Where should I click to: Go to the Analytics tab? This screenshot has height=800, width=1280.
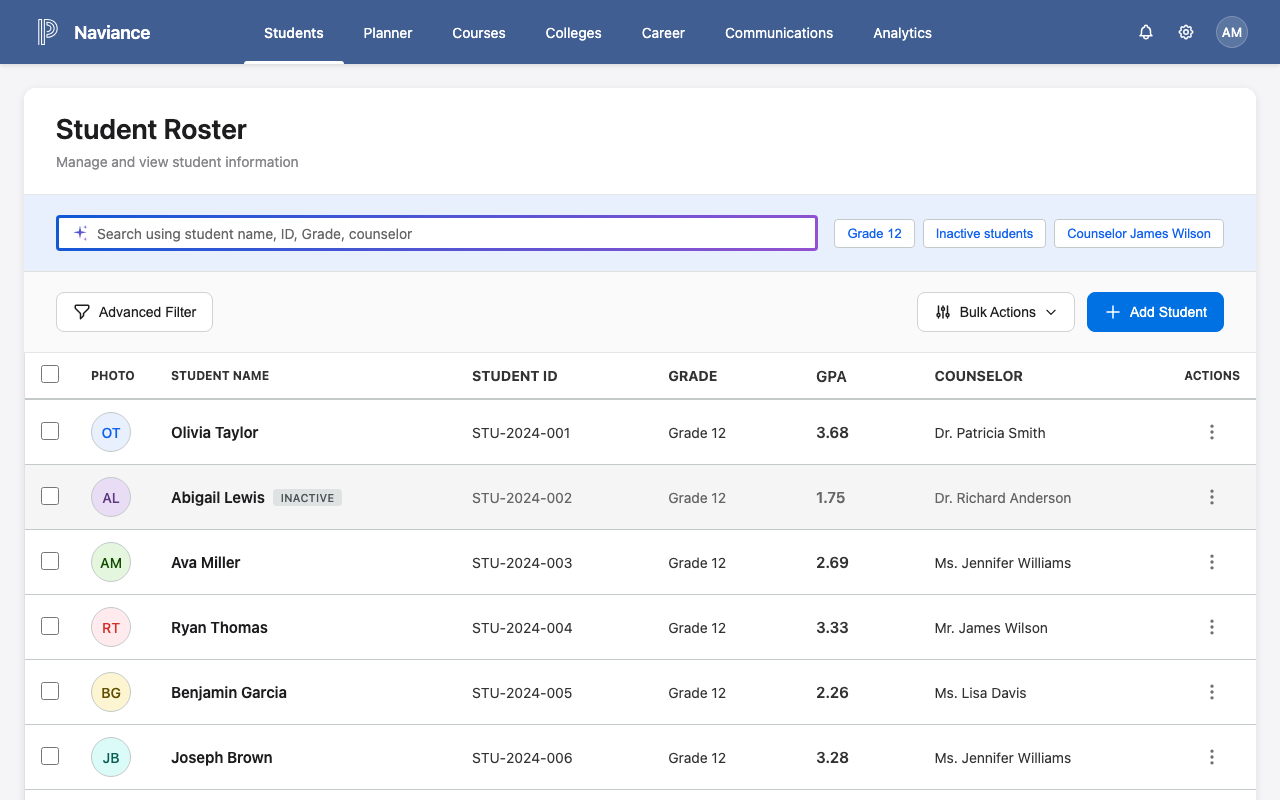(902, 33)
